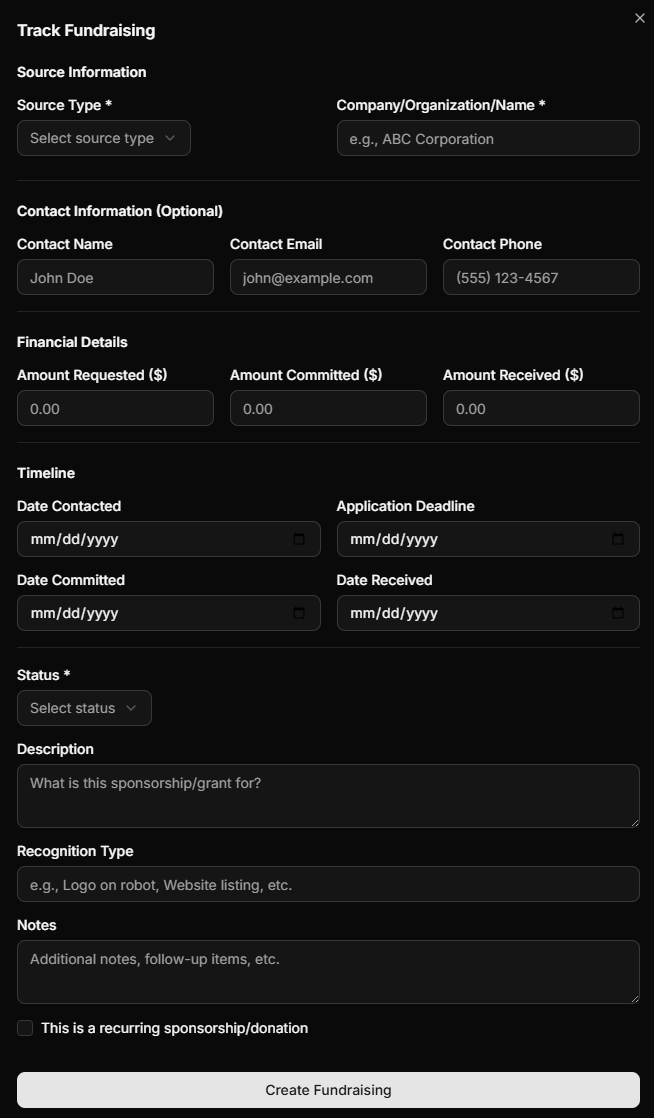Select the Amount Committed field
Screen dimensions: 654x1118
(x=328, y=409)
